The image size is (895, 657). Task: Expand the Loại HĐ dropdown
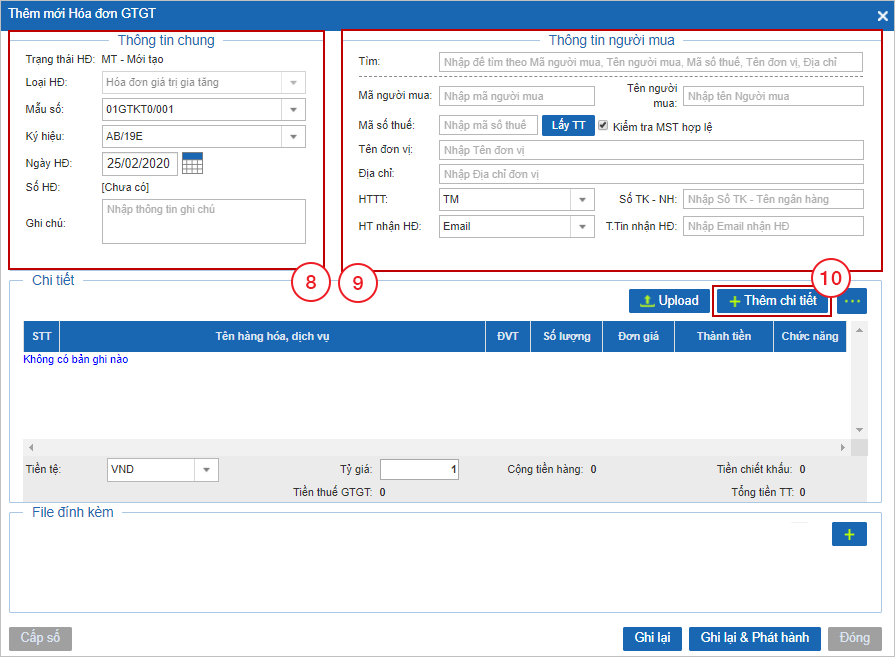pyautogui.click(x=293, y=82)
